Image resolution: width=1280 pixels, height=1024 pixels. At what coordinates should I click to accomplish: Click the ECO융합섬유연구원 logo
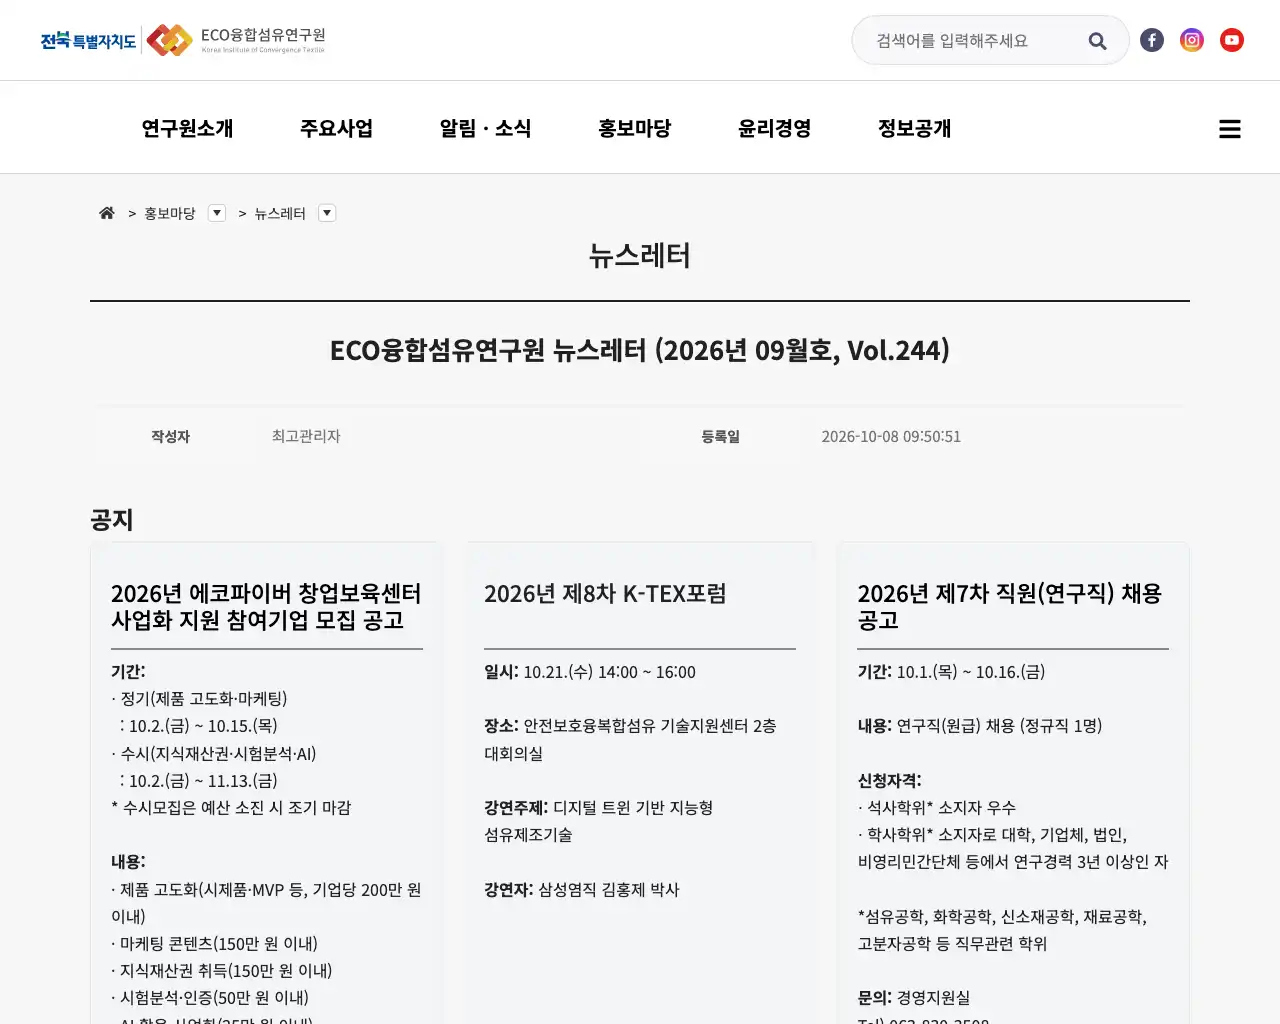(x=236, y=40)
